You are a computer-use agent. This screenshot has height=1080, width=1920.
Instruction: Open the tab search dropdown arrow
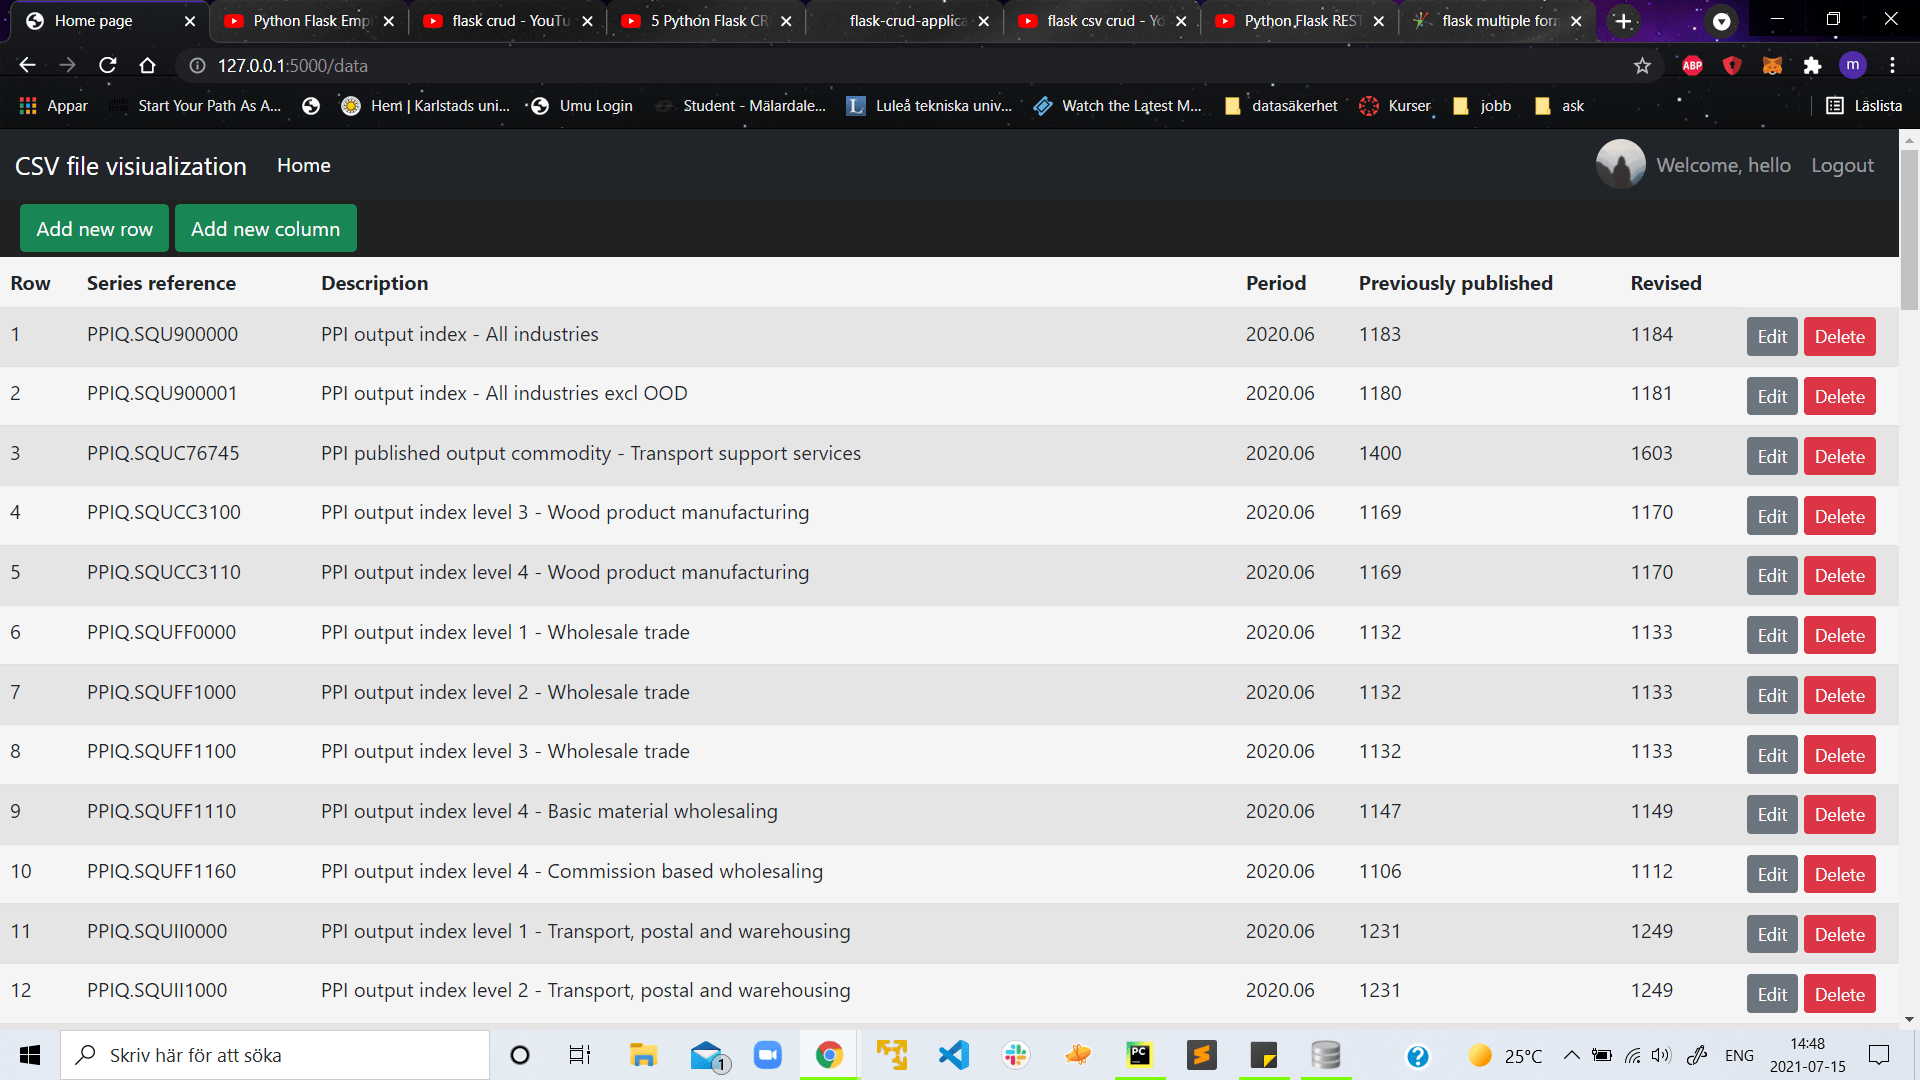(1721, 21)
